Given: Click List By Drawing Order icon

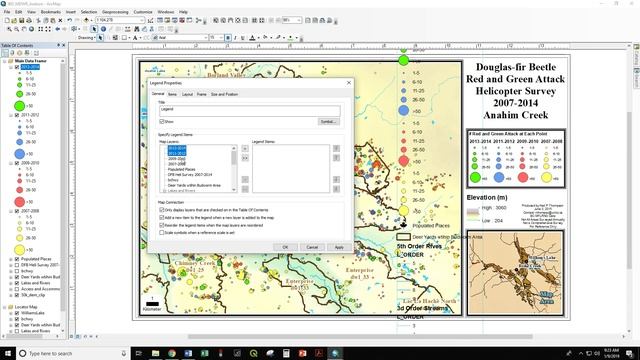Looking at the screenshot, I should coord(4,53).
